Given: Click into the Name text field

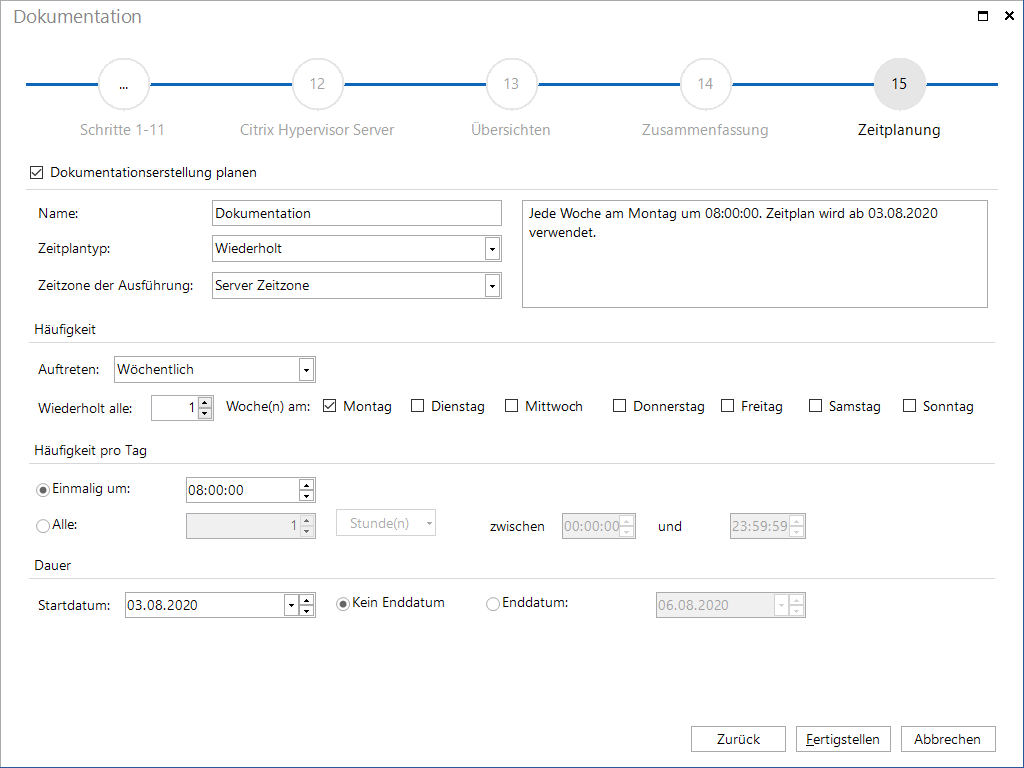Looking at the screenshot, I should [x=357, y=213].
